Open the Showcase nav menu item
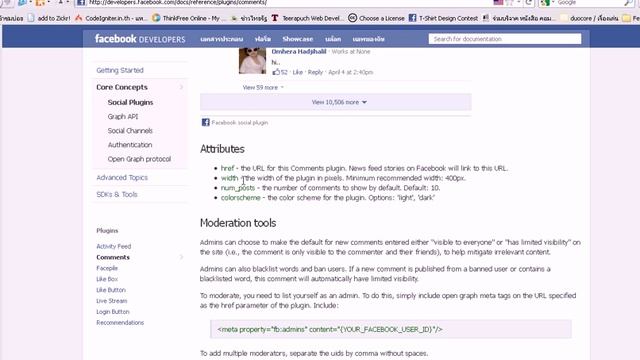The width and height of the screenshot is (640, 360). (298, 39)
